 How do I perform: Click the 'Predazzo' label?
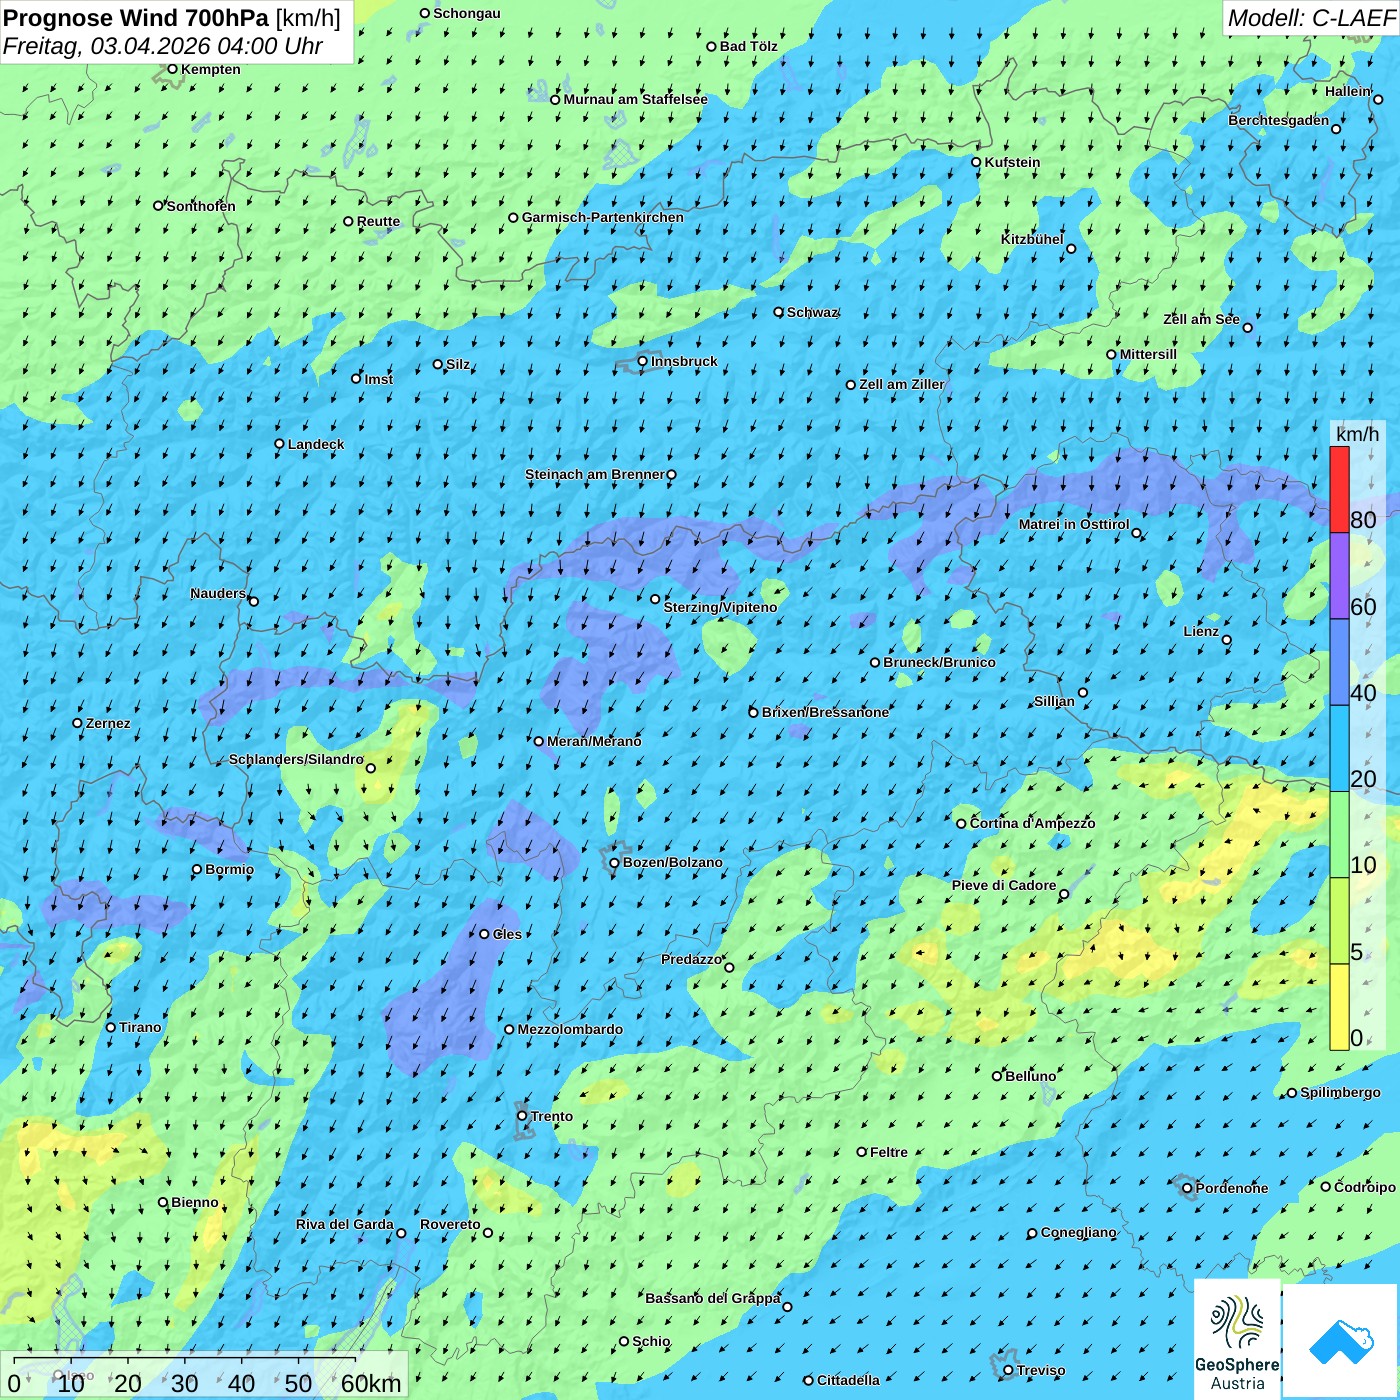(x=691, y=959)
